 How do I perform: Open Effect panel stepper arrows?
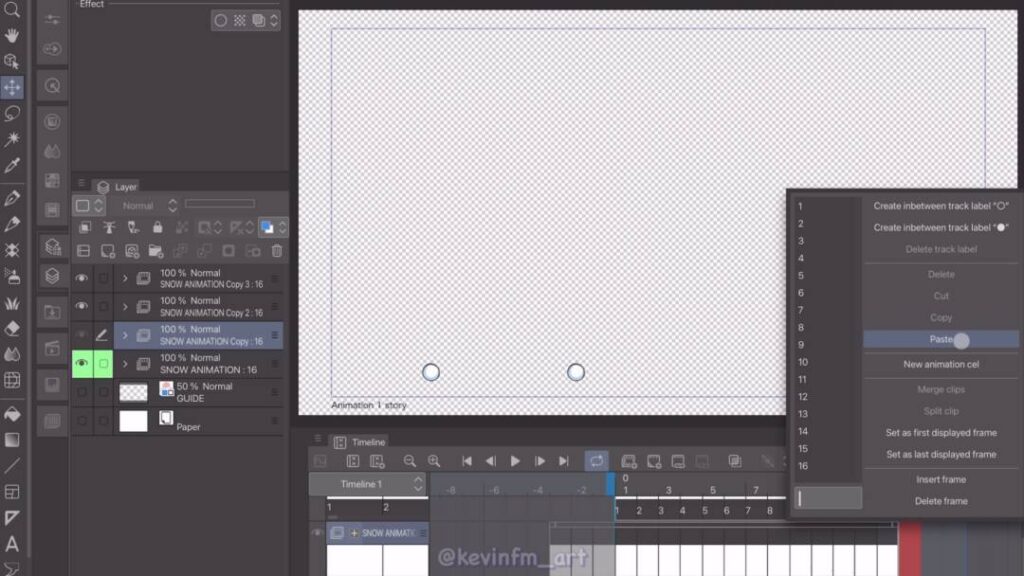[274, 20]
